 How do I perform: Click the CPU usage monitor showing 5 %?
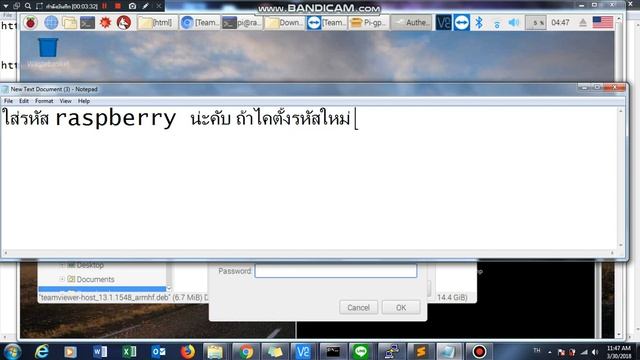[x=536, y=23]
